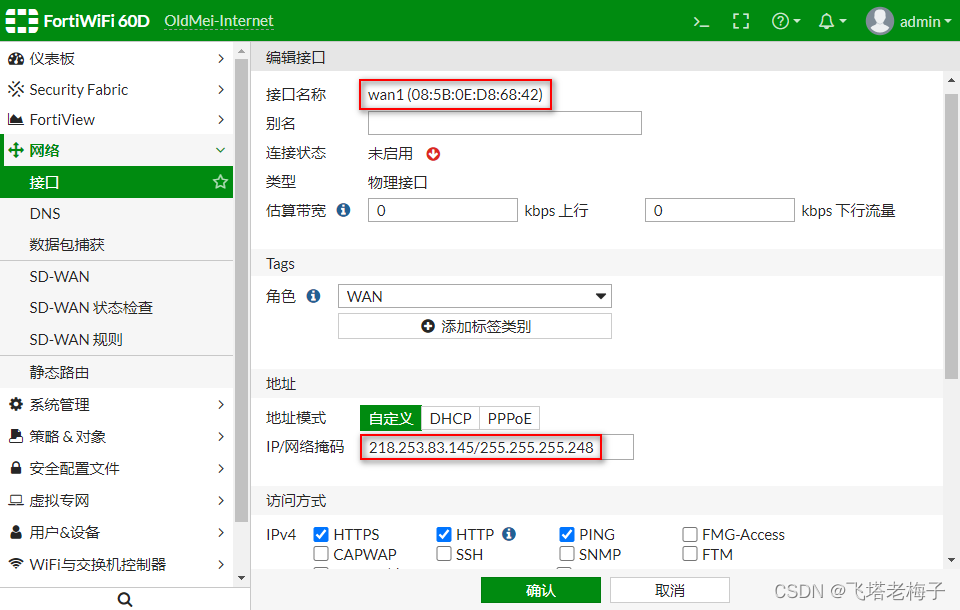Uncheck the HTTPS access checkbox
The width and height of the screenshot is (960, 610).
(x=321, y=535)
